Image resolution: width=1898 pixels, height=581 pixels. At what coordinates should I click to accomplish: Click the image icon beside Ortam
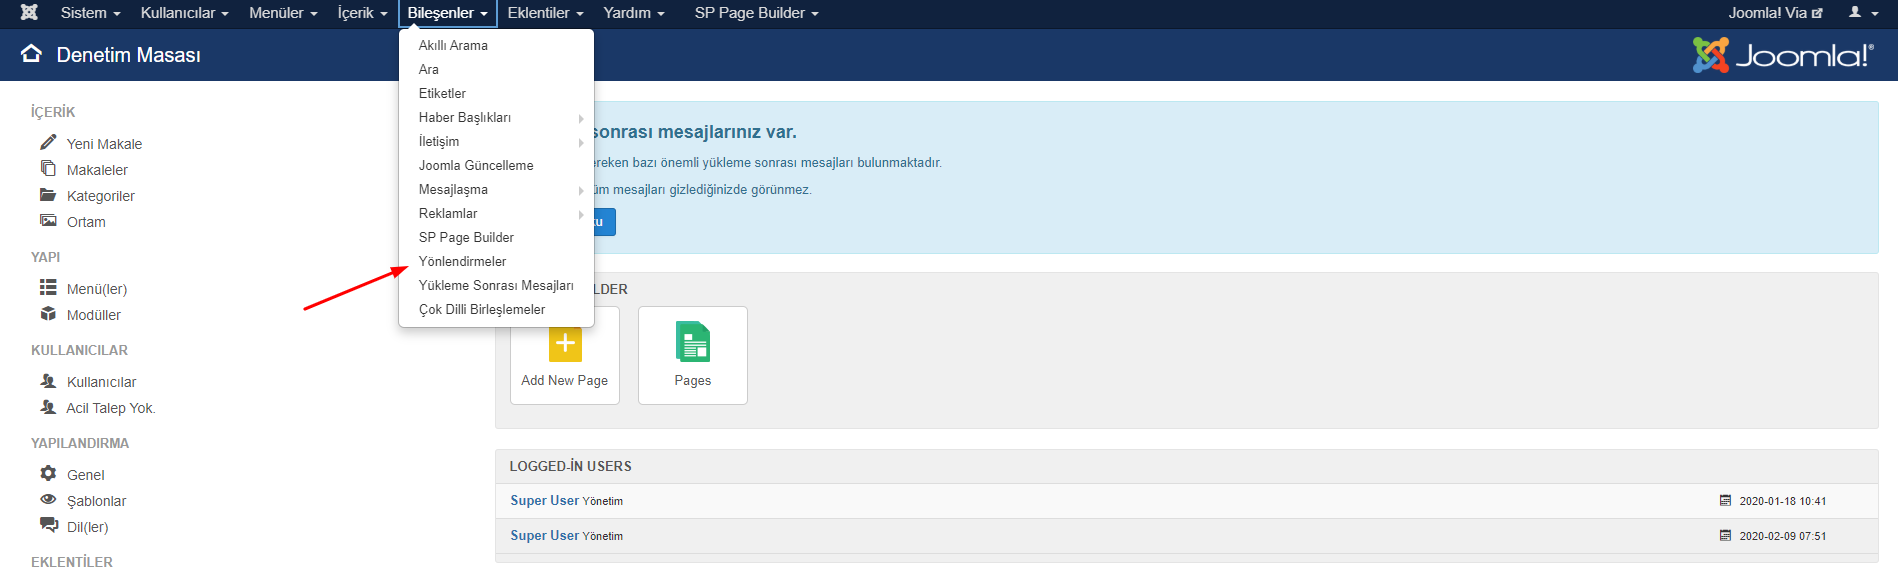click(48, 221)
